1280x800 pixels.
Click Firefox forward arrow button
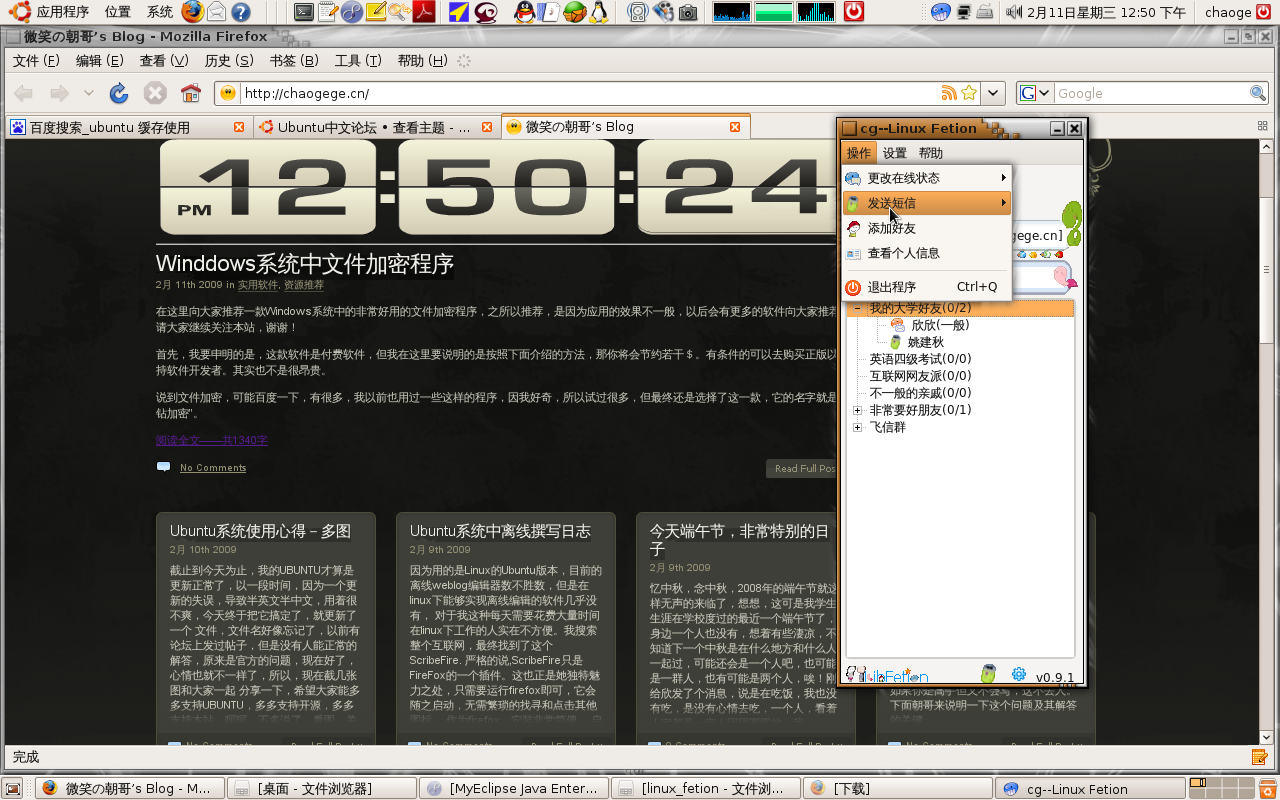pyautogui.click(x=59, y=93)
